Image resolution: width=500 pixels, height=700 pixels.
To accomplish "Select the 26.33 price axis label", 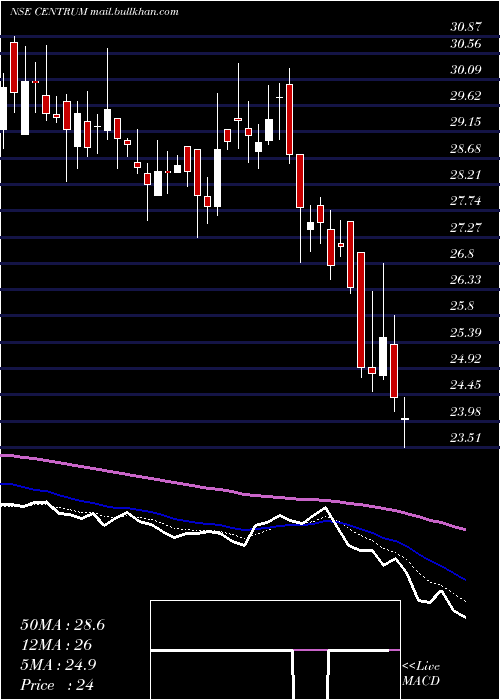I will pyautogui.click(x=466, y=279).
